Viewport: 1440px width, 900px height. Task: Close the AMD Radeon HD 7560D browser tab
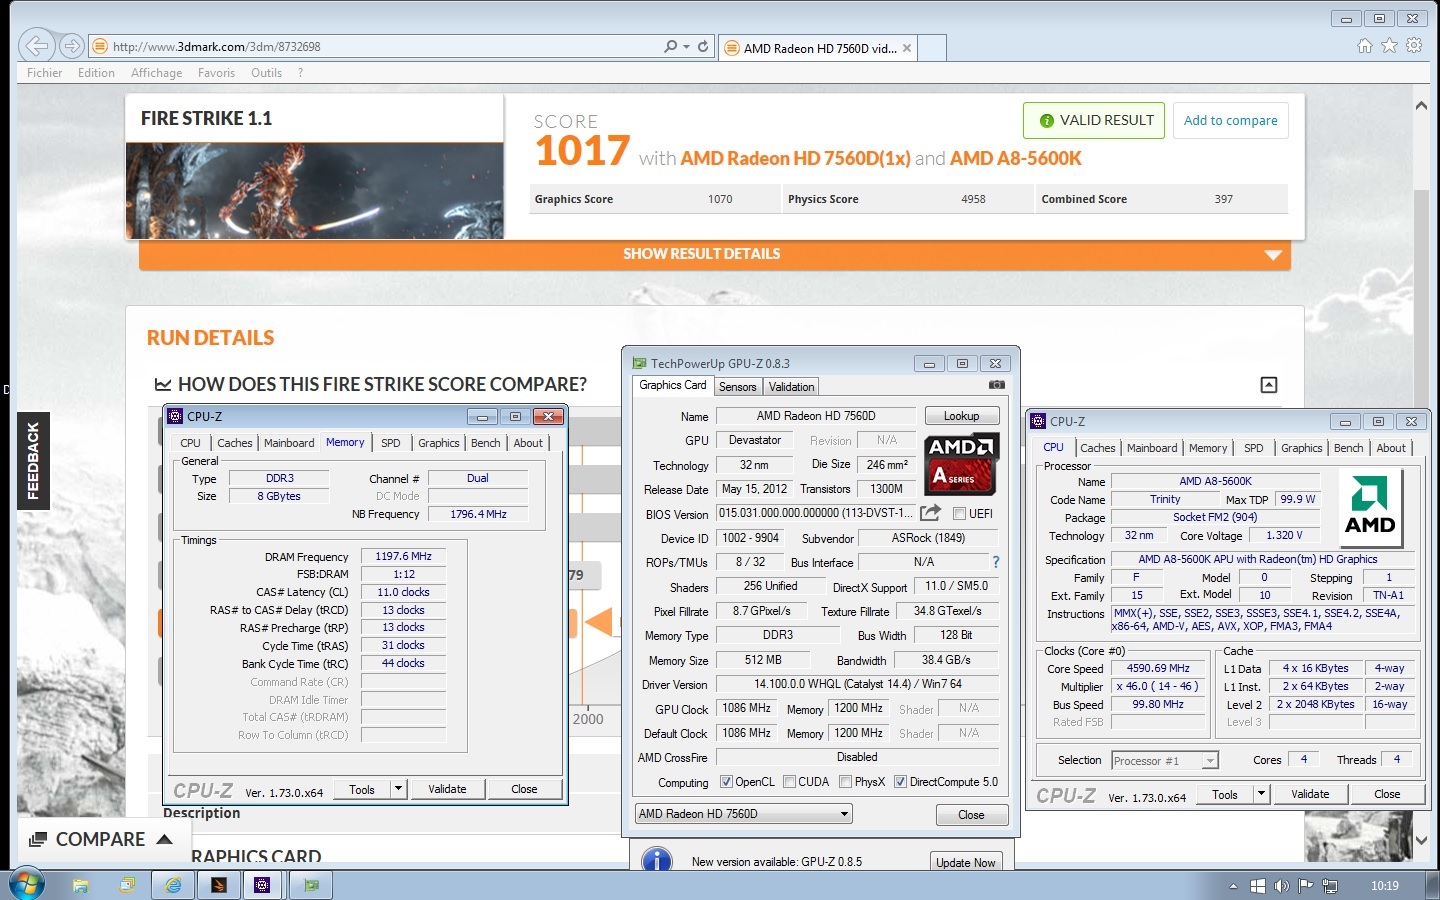(x=907, y=48)
